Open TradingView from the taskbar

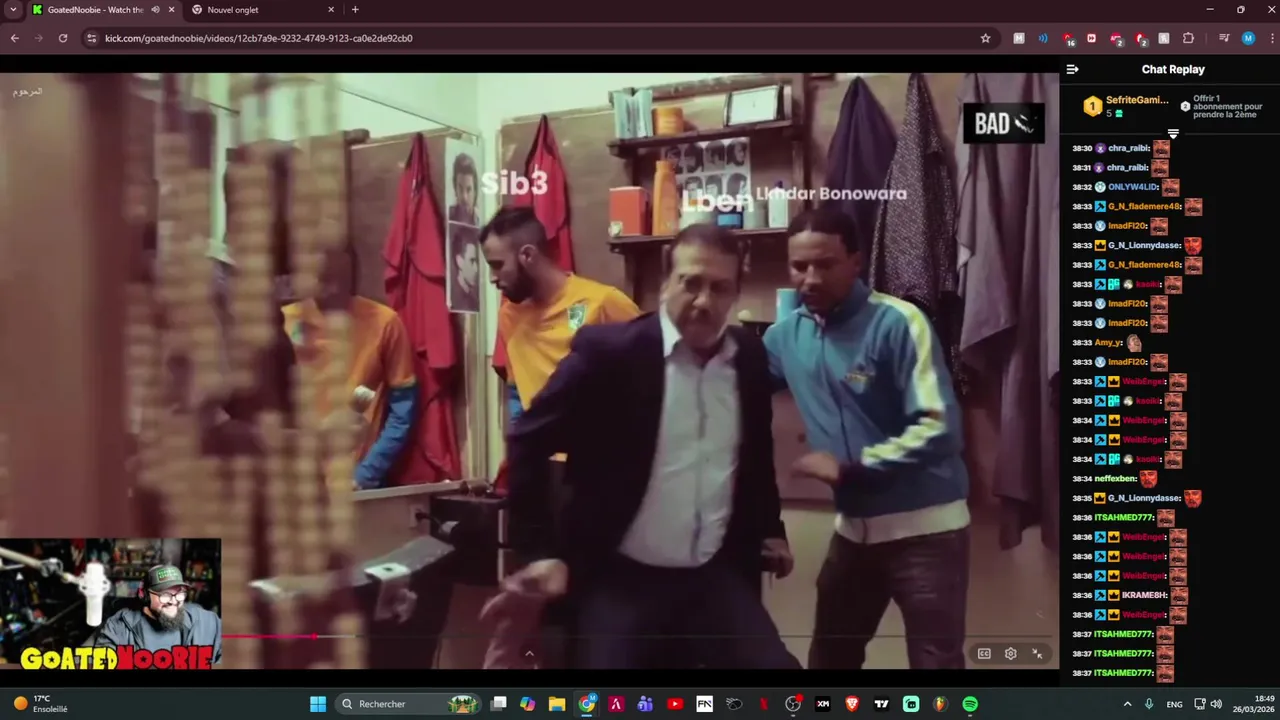[x=882, y=704]
